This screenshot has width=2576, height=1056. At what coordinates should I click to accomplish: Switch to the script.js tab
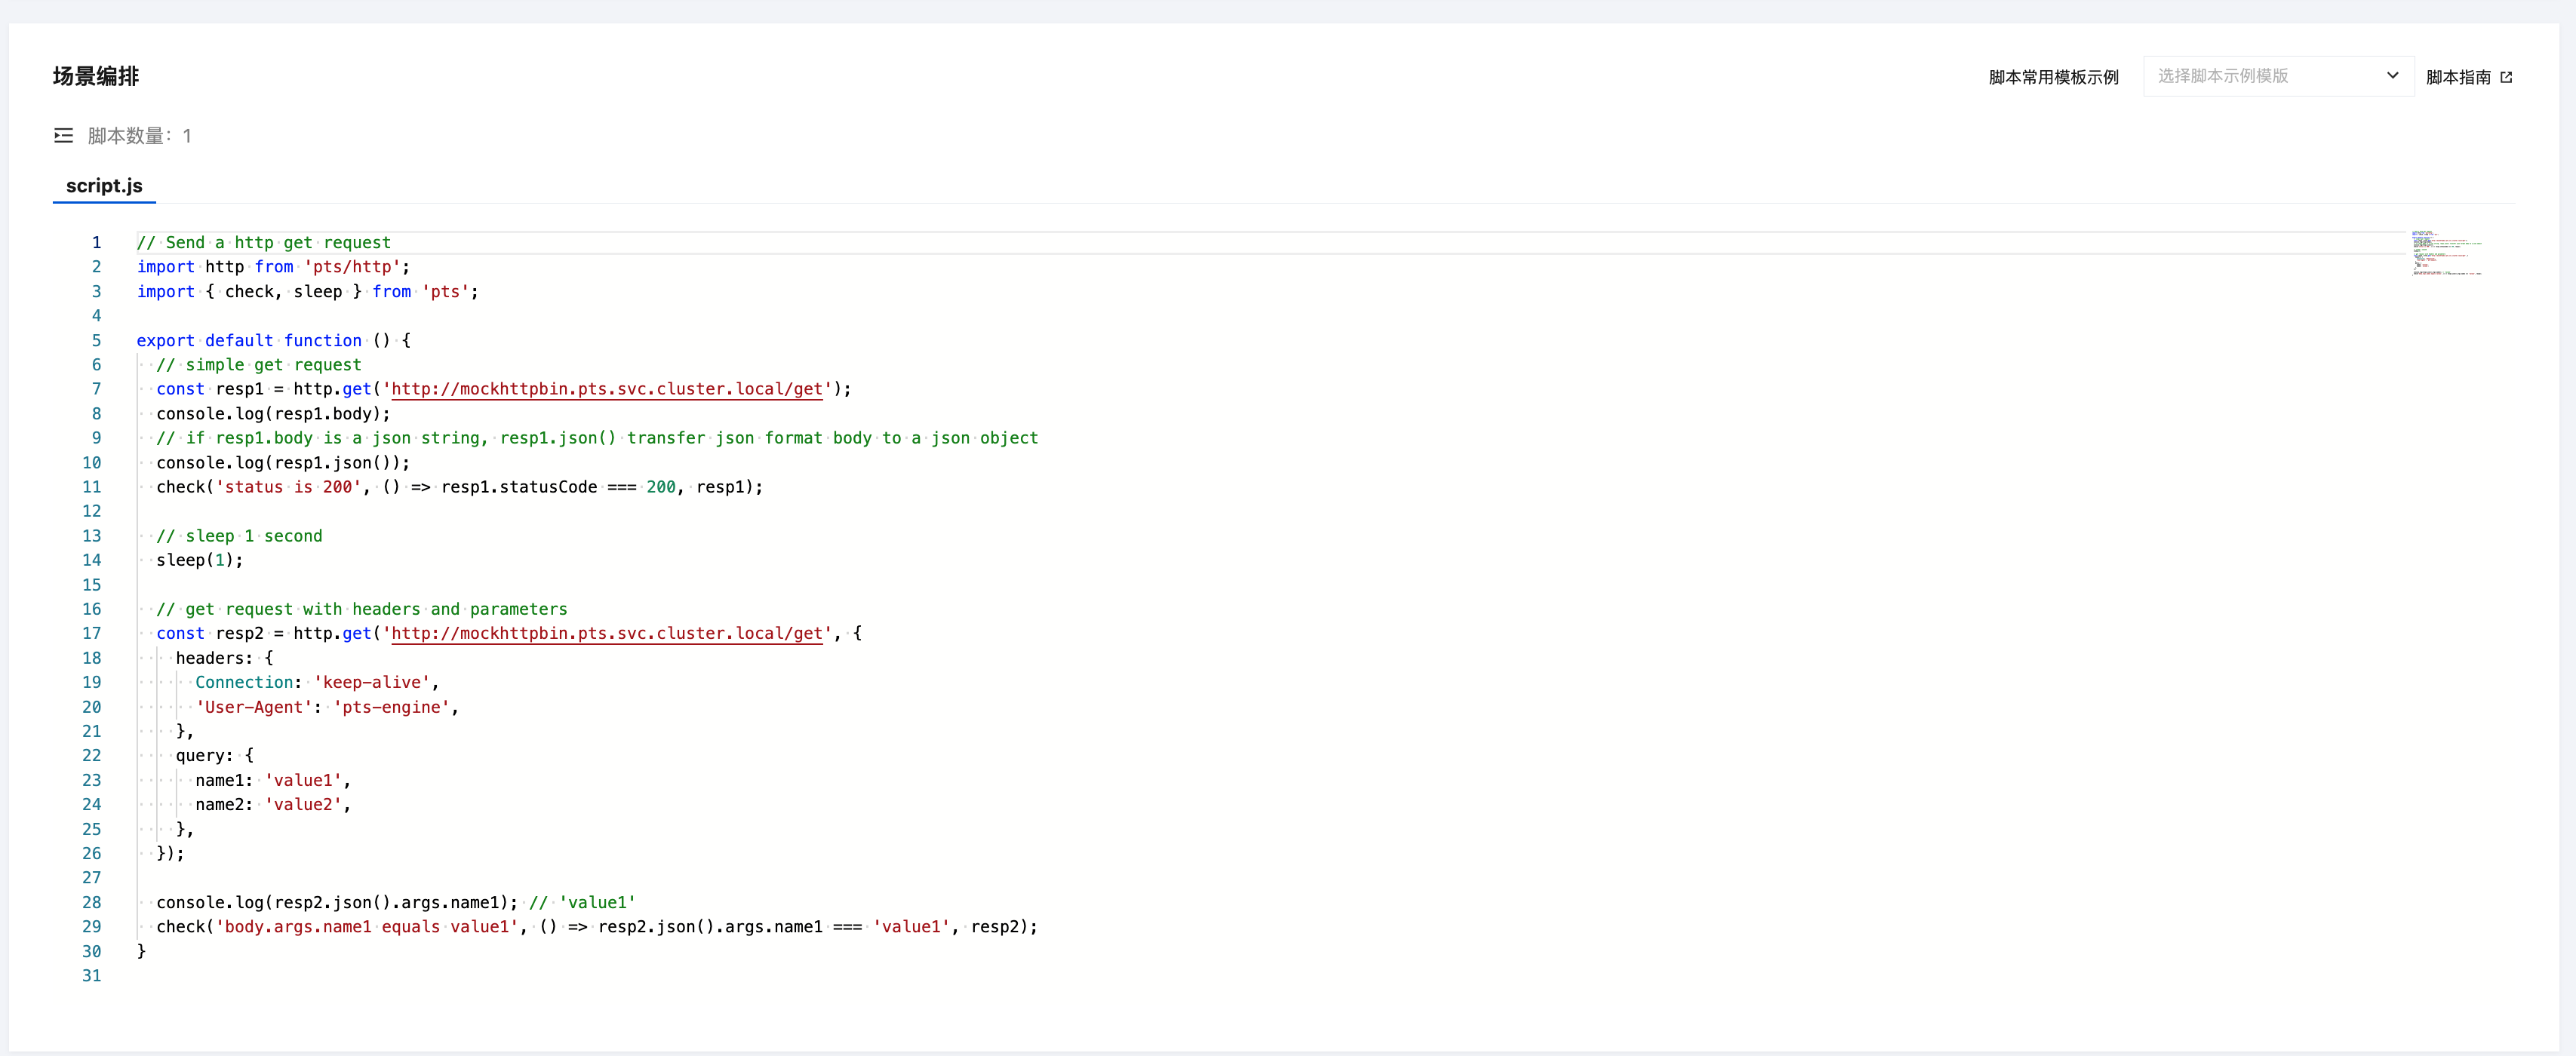coord(104,186)
